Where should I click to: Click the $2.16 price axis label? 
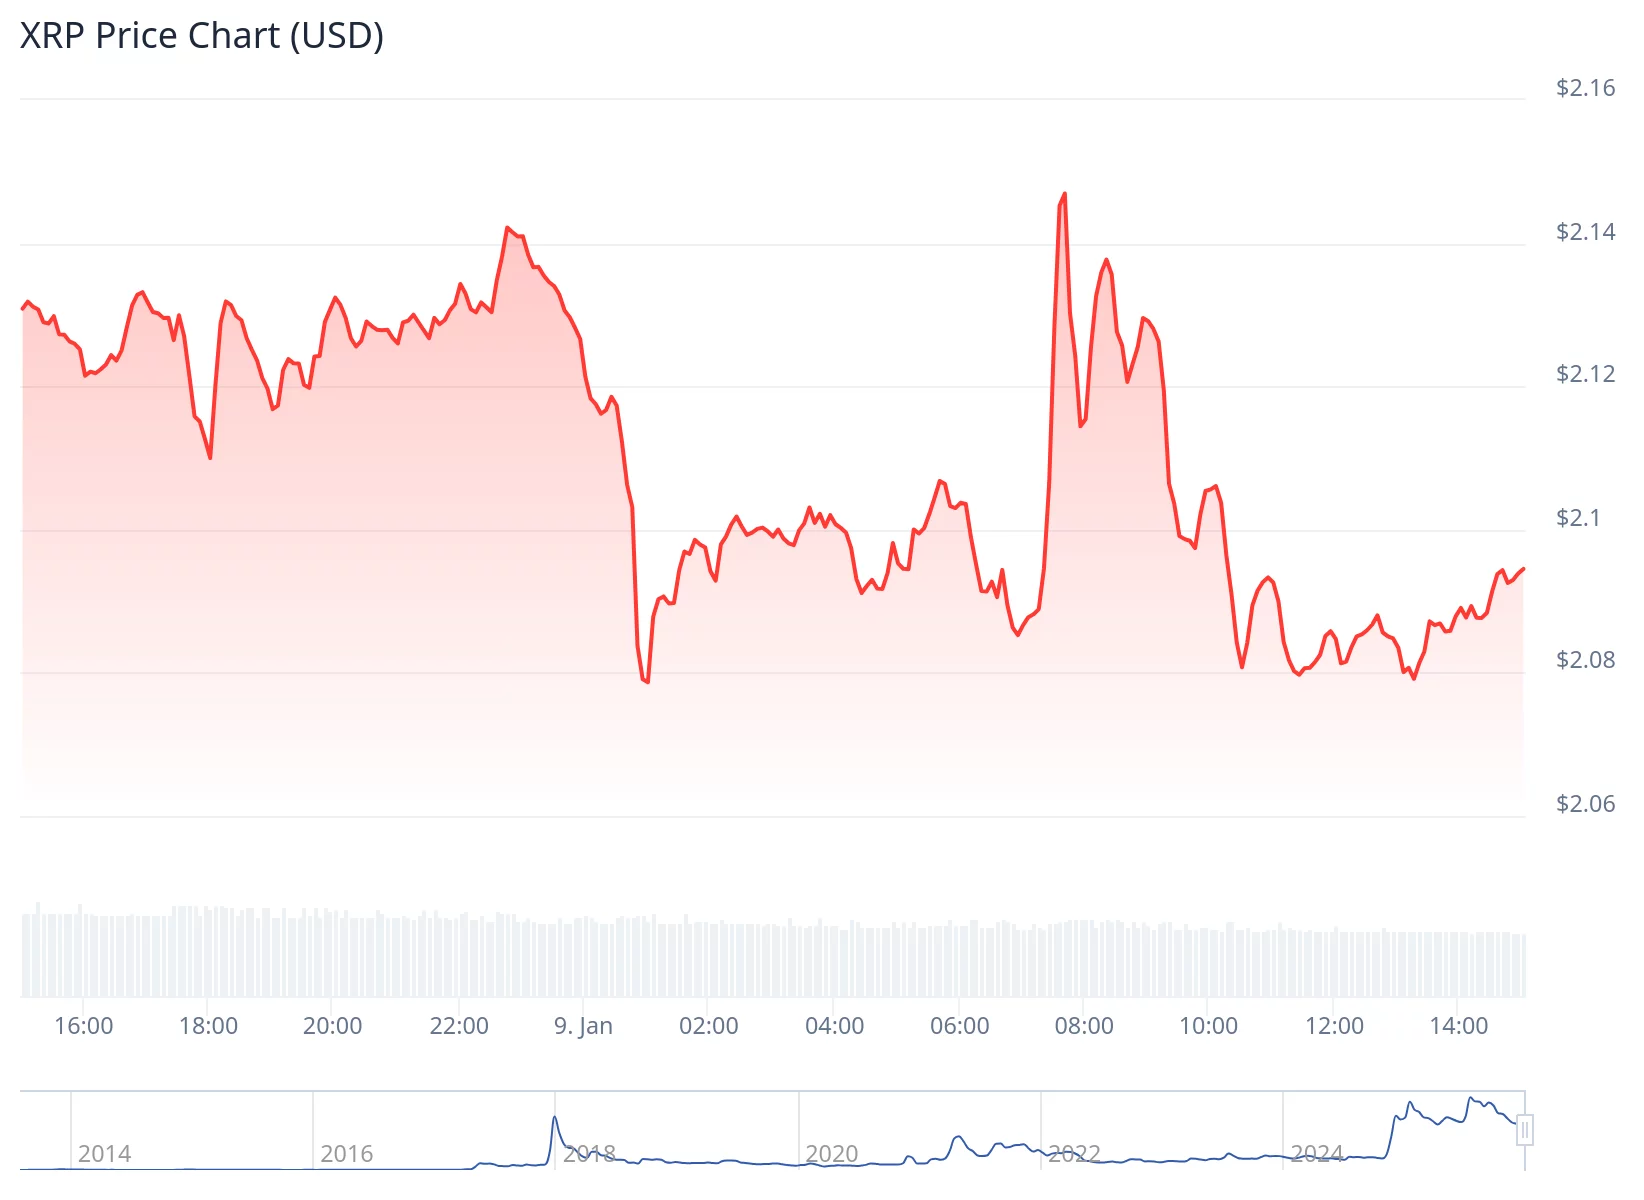[x=1585, y=88]
